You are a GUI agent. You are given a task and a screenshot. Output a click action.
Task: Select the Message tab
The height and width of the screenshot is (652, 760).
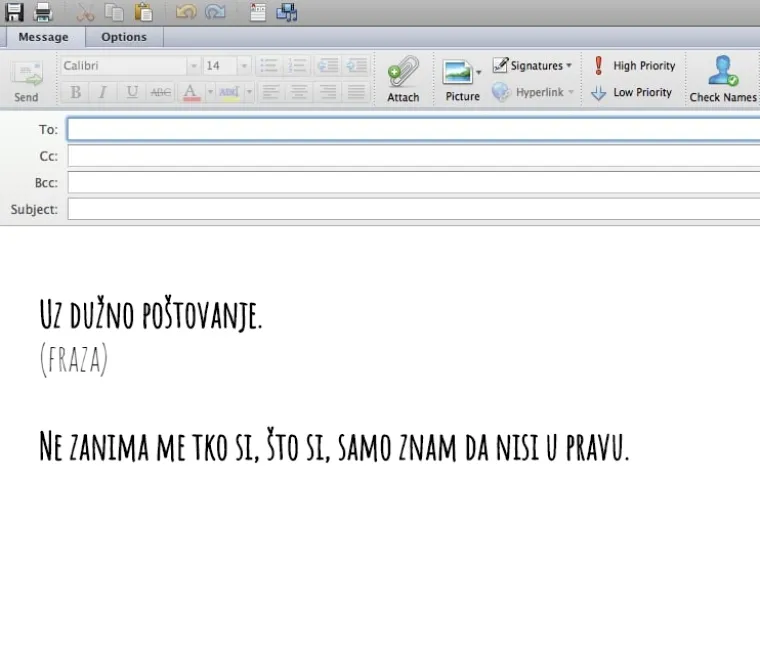pos(44,37)
